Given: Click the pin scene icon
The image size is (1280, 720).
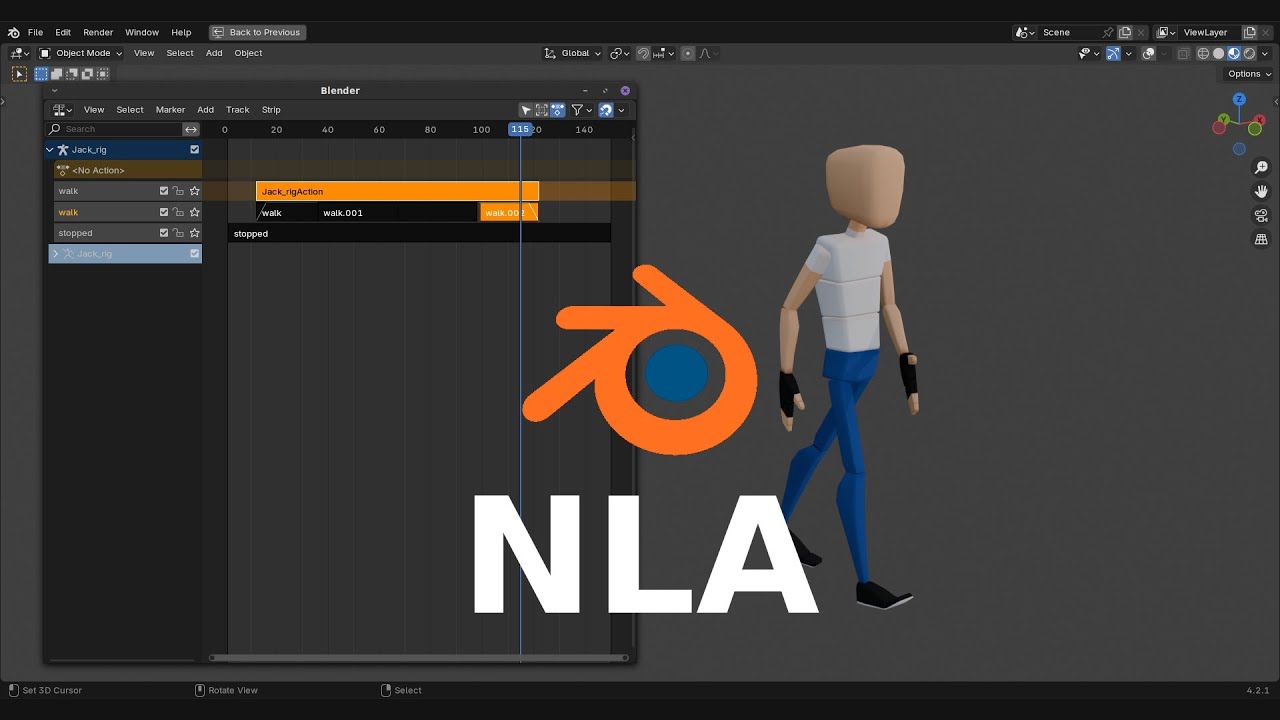Looking at the screenshot, I should click(x=1107, y=32).
